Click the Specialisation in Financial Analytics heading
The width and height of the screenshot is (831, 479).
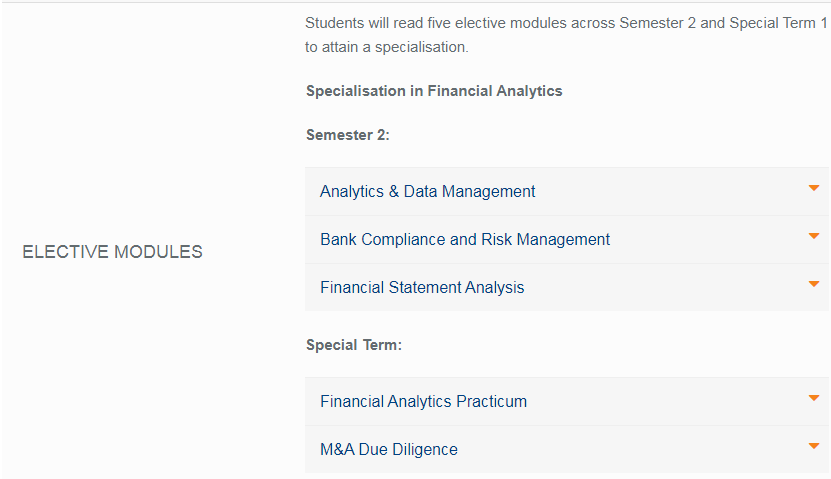point(434,91)
